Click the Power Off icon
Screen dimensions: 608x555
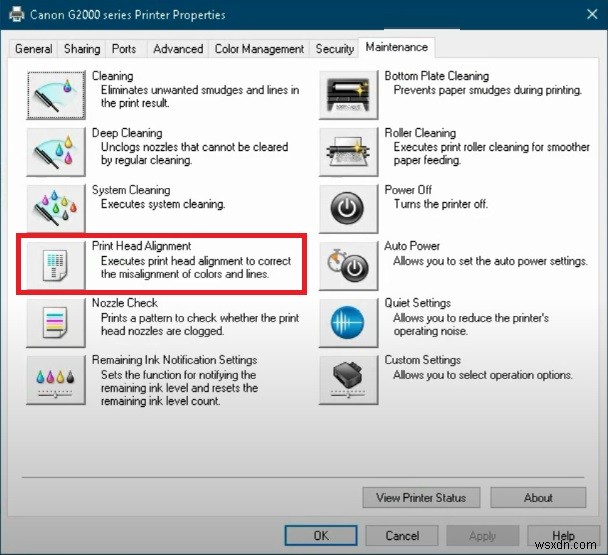348,209
